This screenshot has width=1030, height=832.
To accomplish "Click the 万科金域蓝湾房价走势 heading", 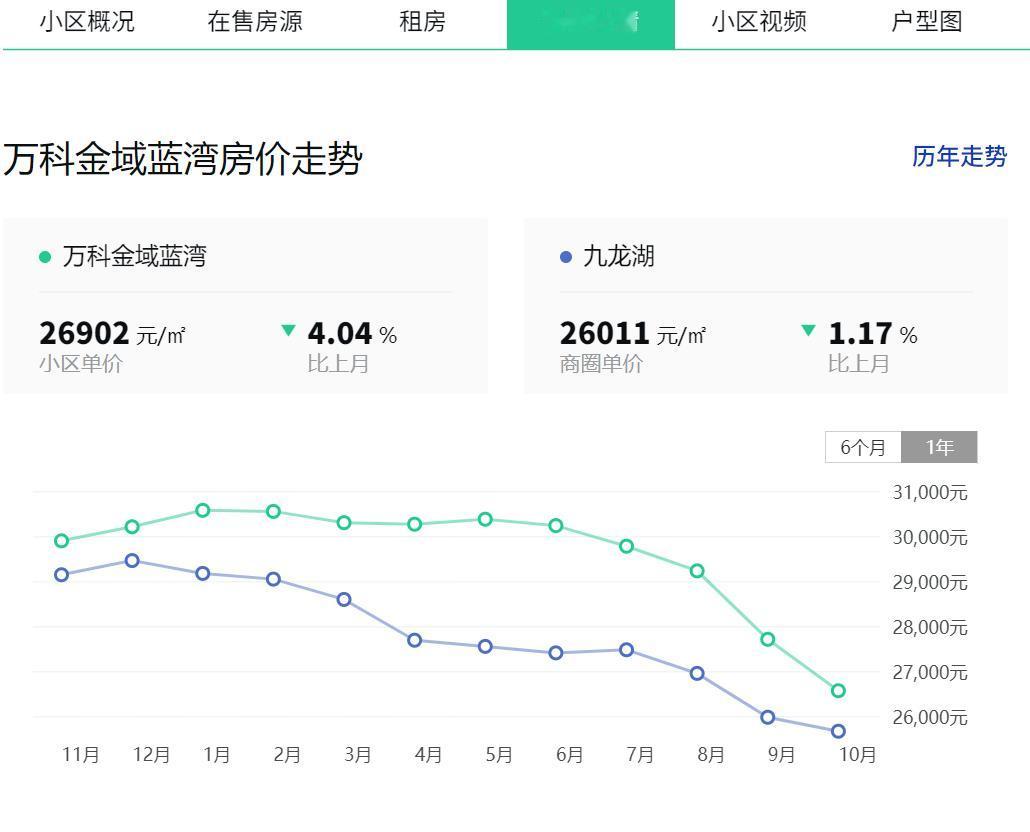I will 183,159.
